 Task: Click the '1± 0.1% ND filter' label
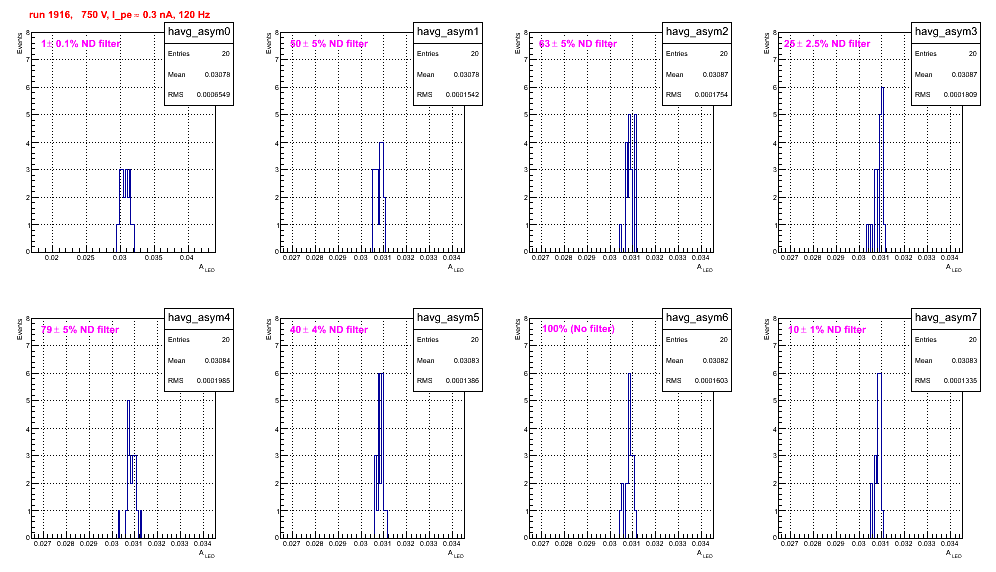[81, 44]
